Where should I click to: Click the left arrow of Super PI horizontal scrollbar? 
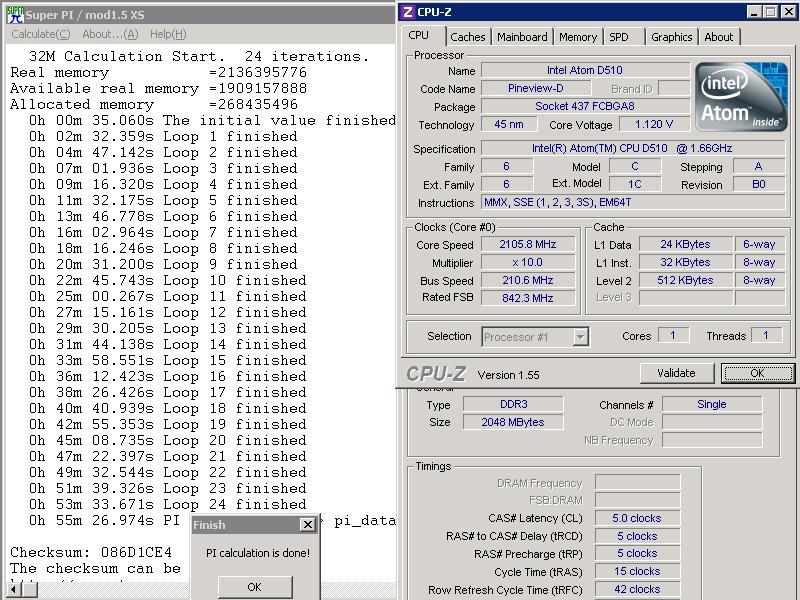pos(14,589)
